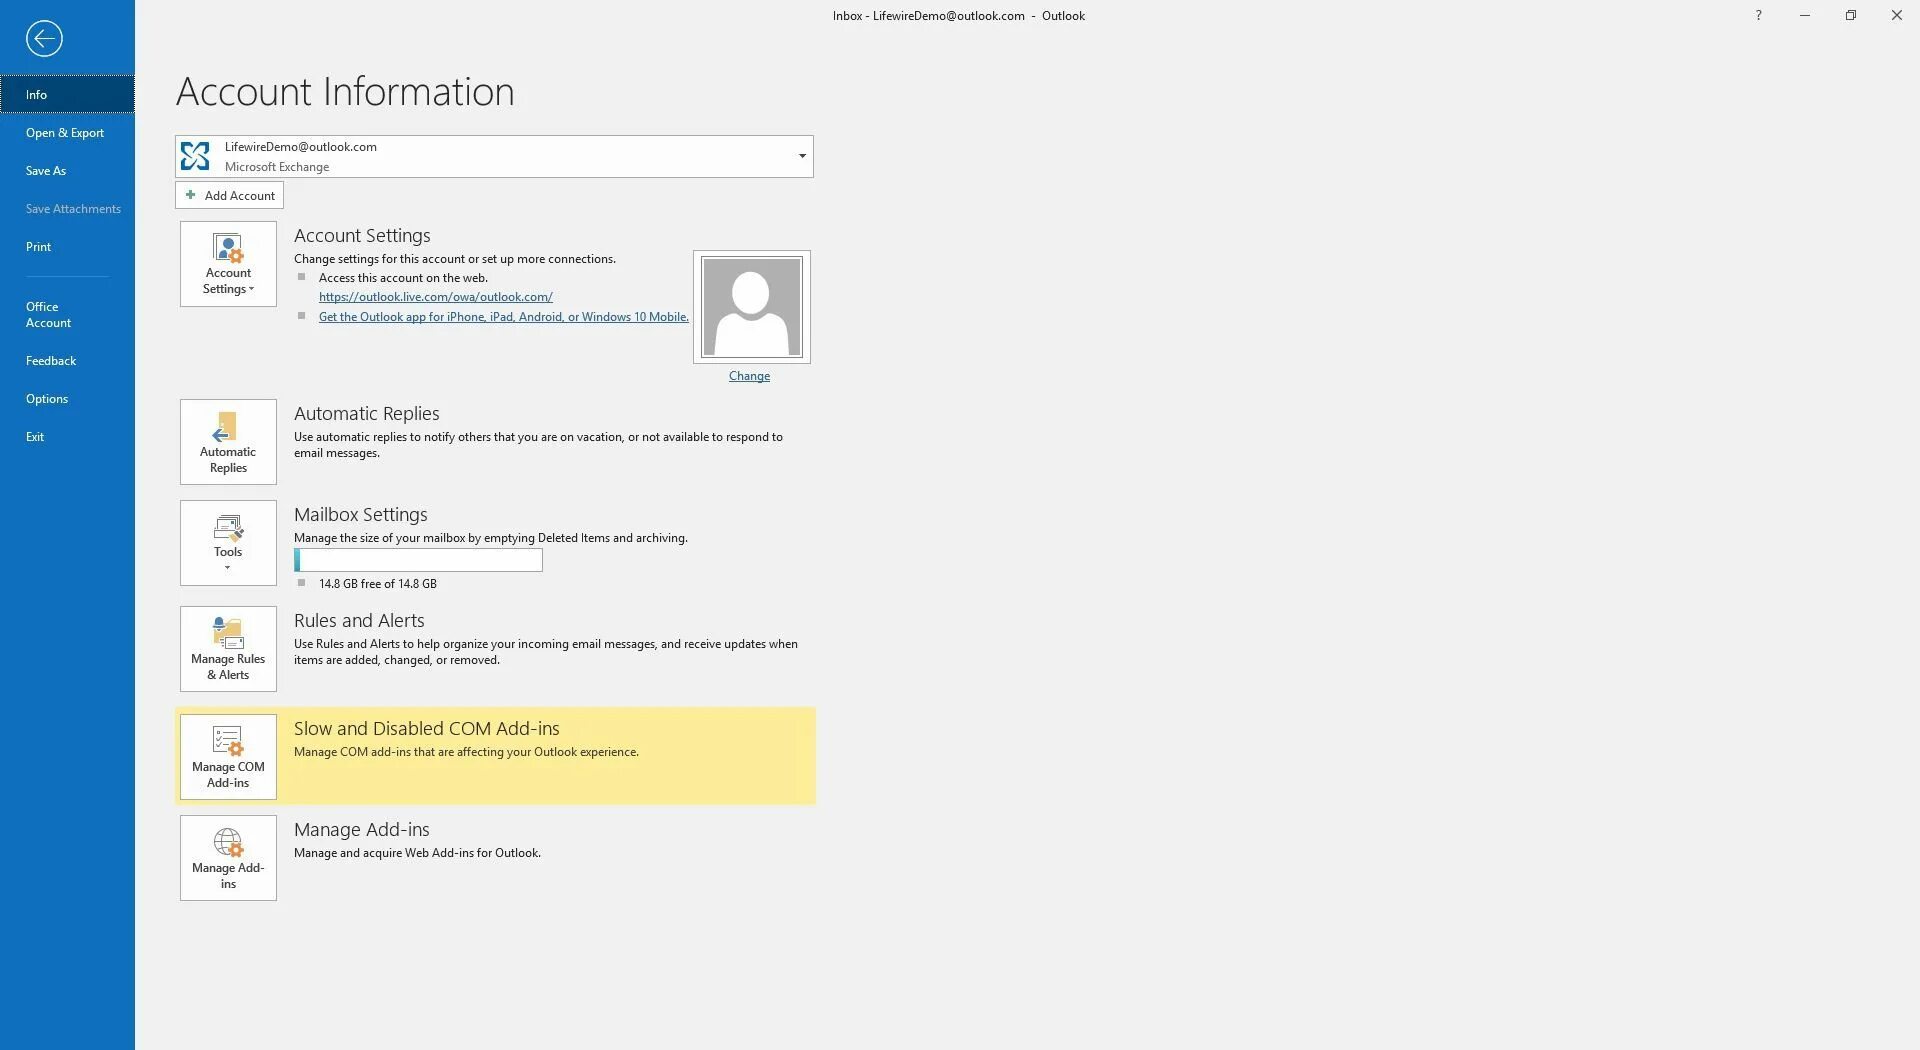This screenshot has height=1050, width=1920.
Task: Click 'Access this account on the web.' text
Action: (403, 278)
